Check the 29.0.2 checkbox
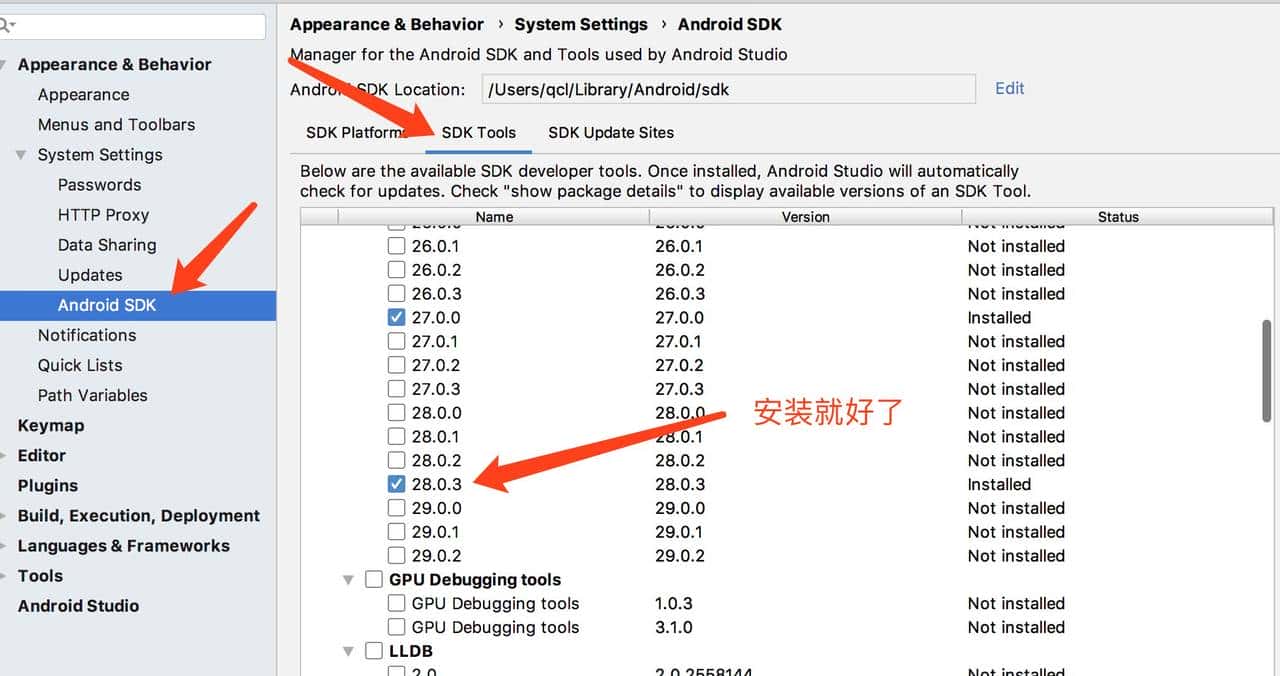This screenshot has height=676, width=1280. click(397, 556)
